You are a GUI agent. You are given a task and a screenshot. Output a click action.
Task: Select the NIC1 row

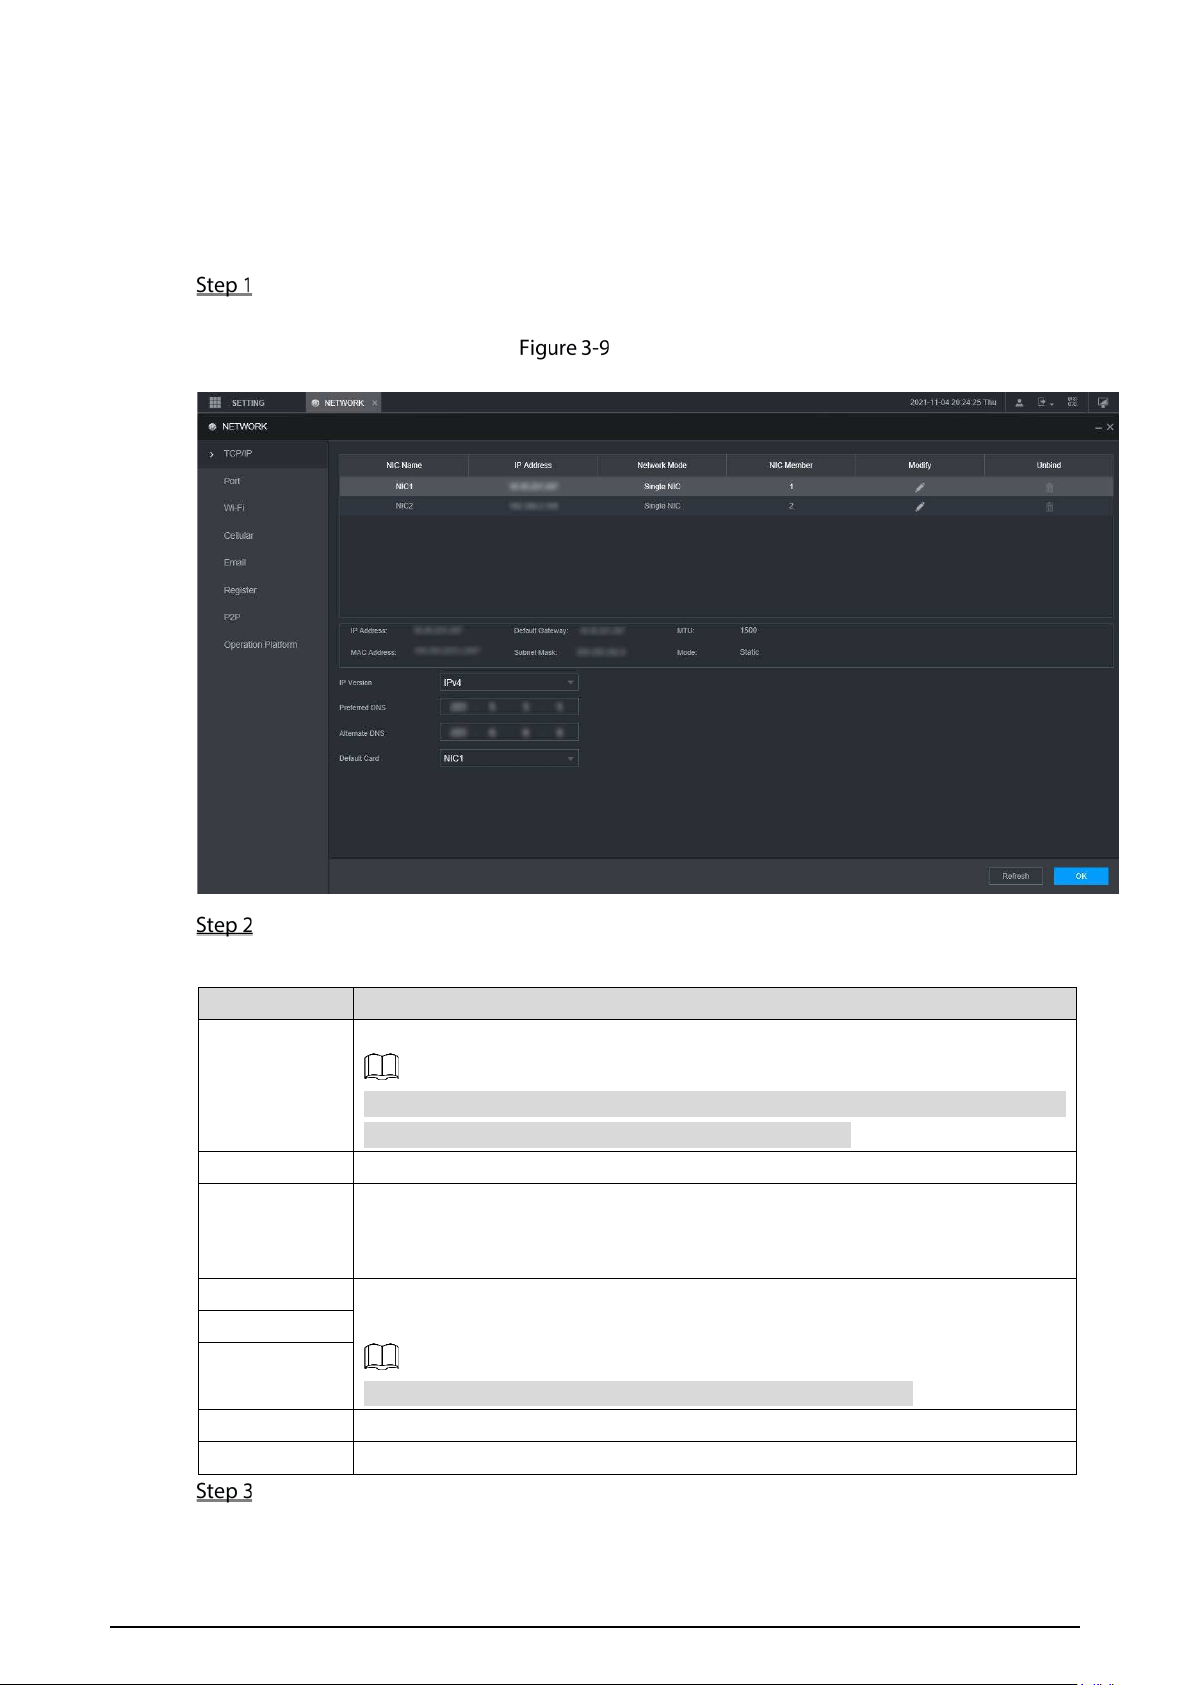(726, 487)
